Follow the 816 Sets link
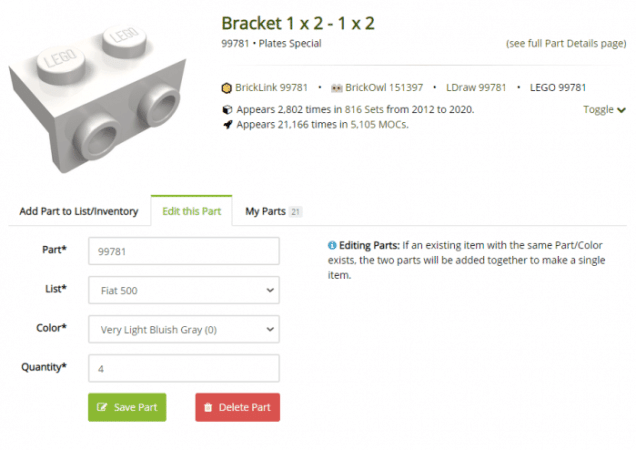636x450 pixels. pos(364,110)
